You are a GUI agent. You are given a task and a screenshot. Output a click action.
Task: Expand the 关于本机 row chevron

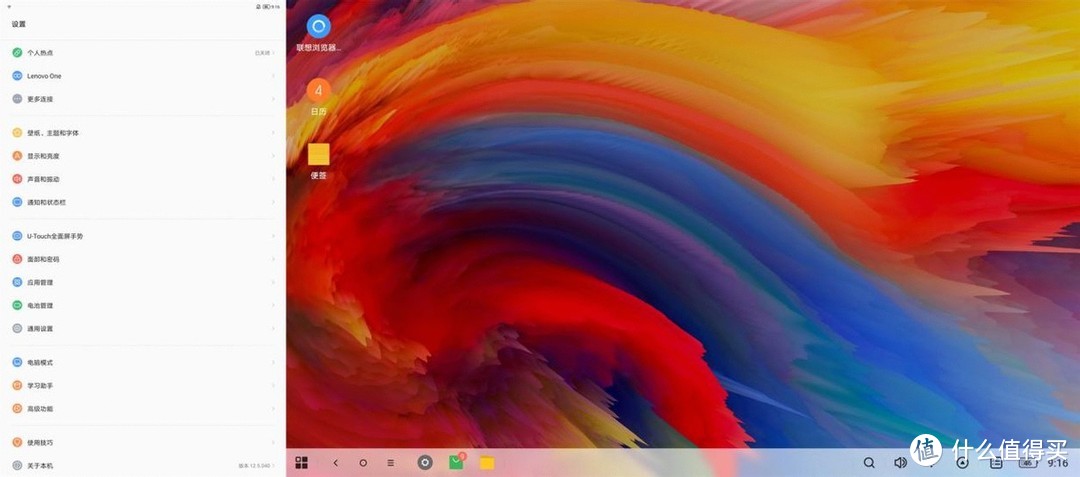(274, 466)
